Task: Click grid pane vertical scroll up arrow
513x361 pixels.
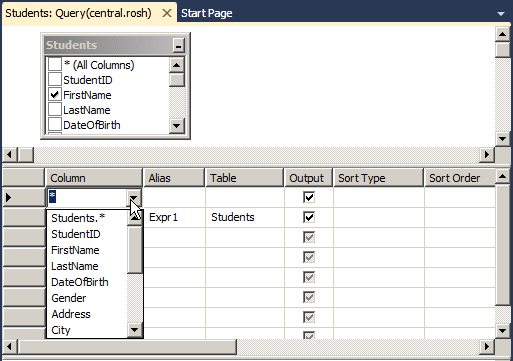Action: [502, 176]
